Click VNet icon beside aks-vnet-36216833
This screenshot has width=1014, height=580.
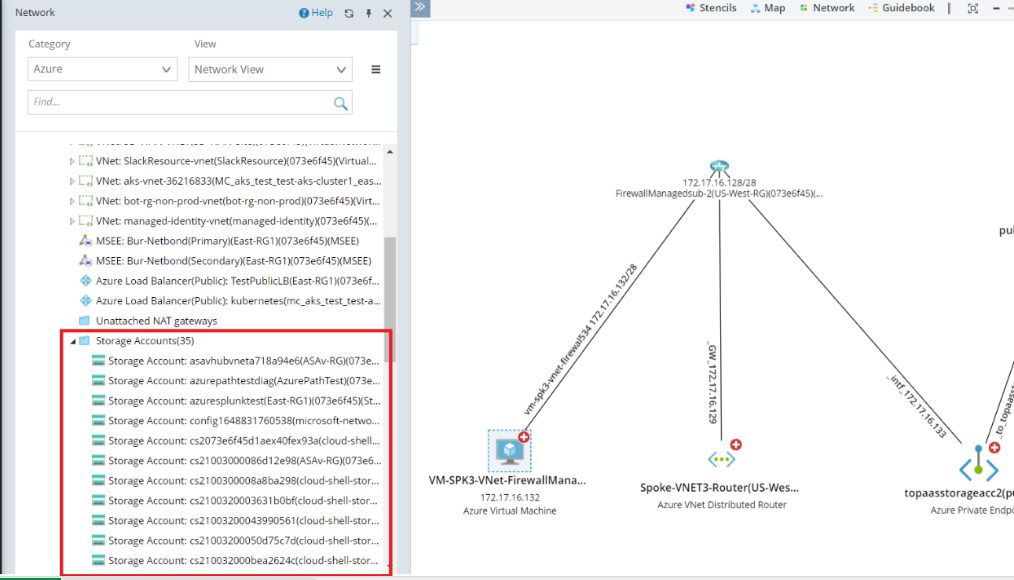(85, 181)
